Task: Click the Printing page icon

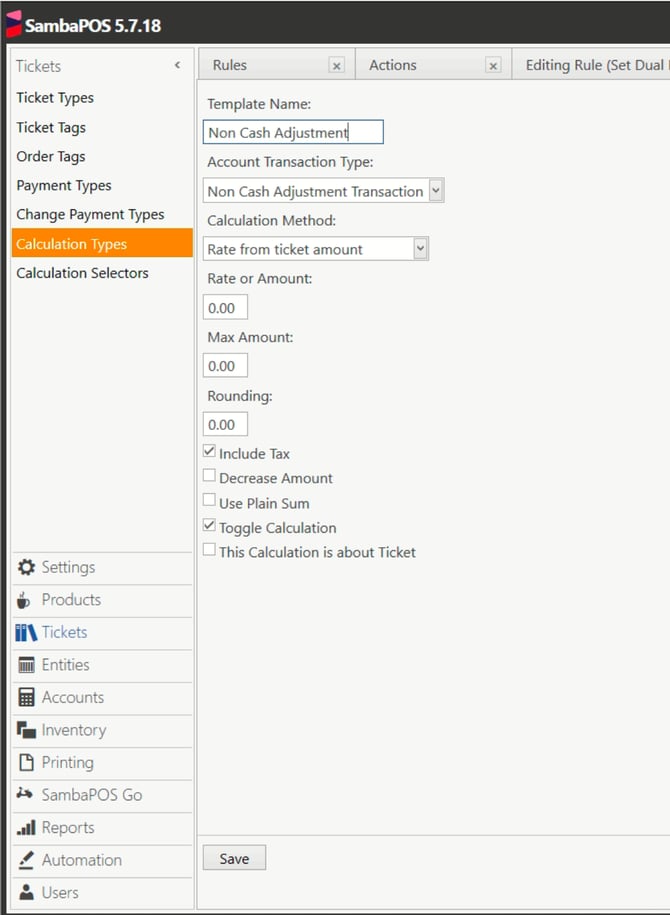Action: click(26, 762)
